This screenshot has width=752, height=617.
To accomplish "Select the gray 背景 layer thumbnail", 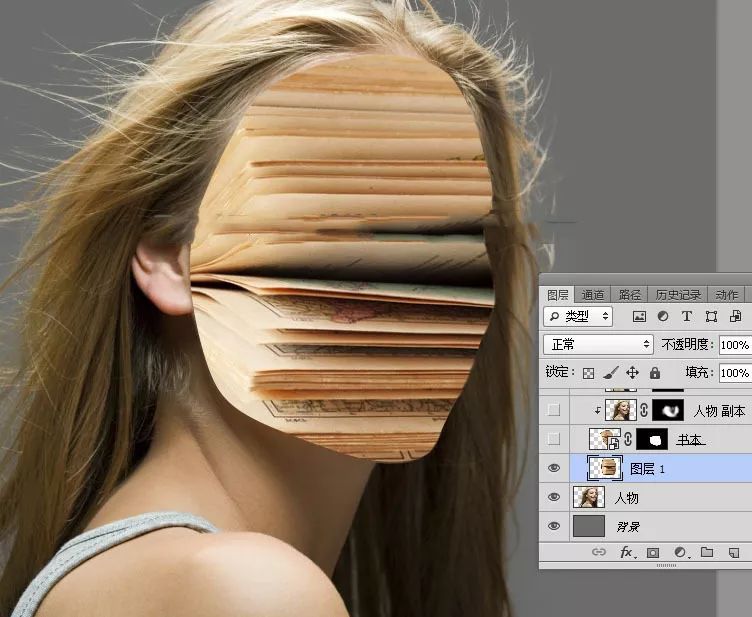I will click(x=589, y=526).
